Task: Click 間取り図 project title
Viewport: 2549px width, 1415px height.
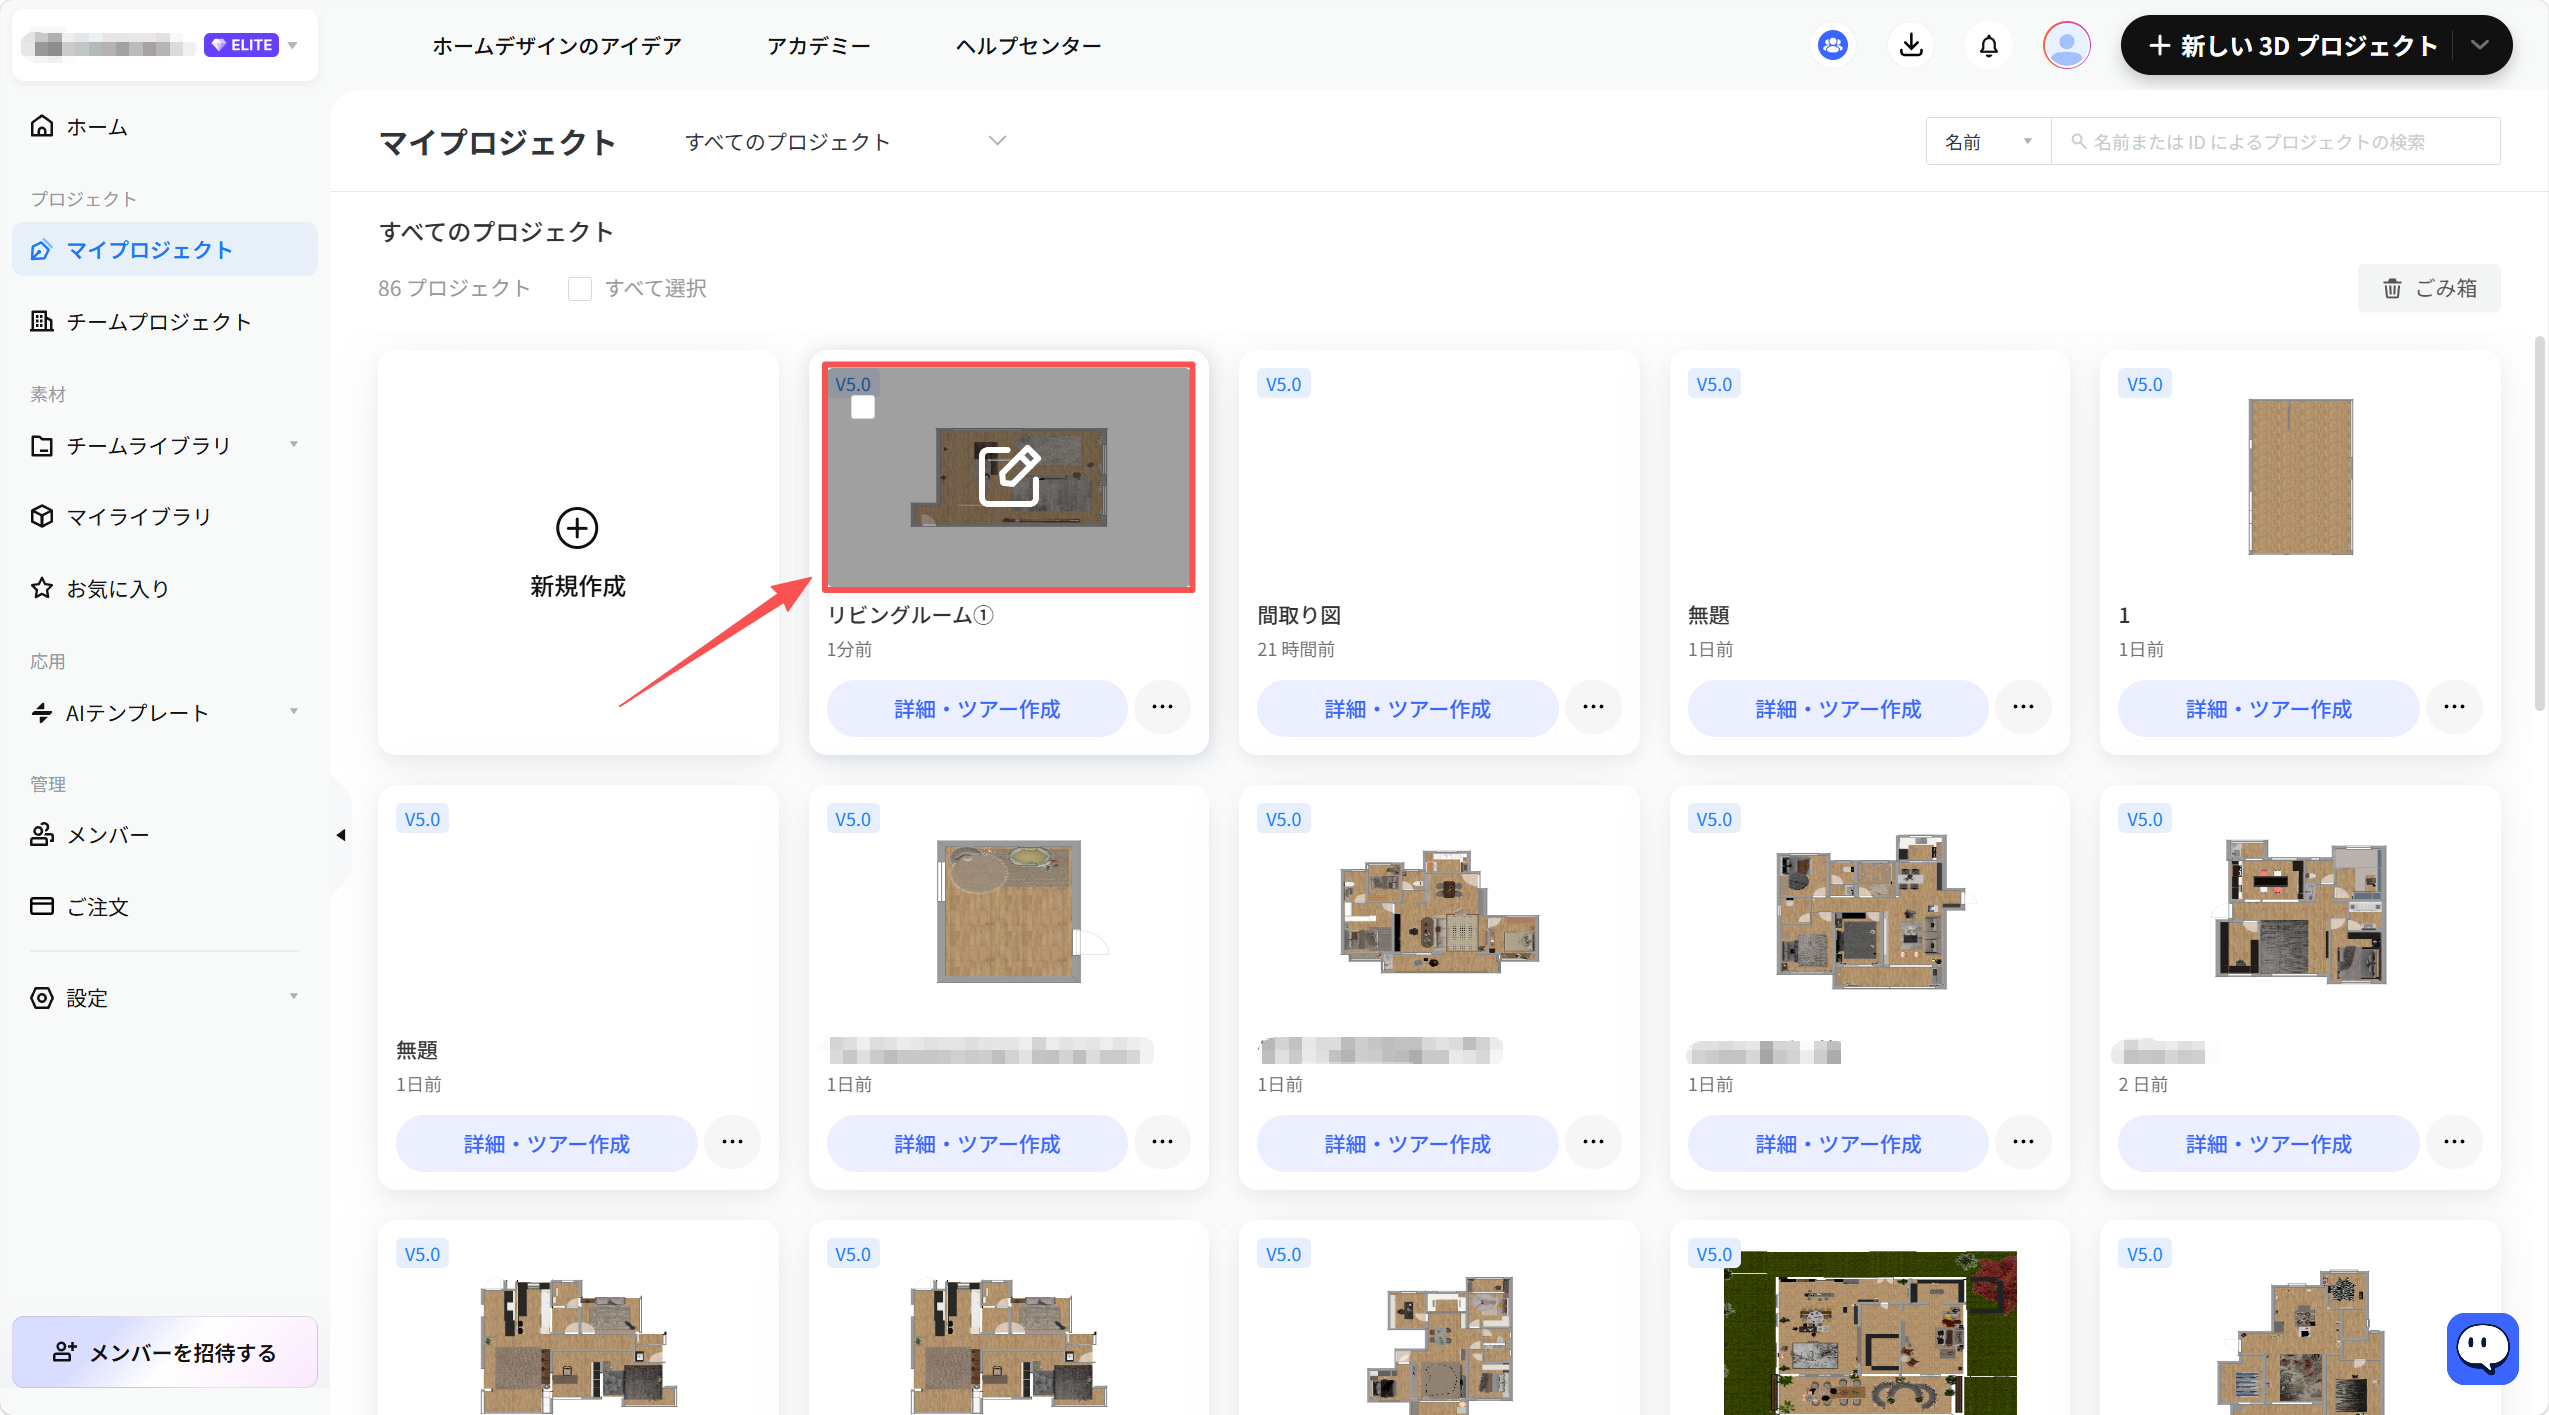Action: [x=1299, y=615]
